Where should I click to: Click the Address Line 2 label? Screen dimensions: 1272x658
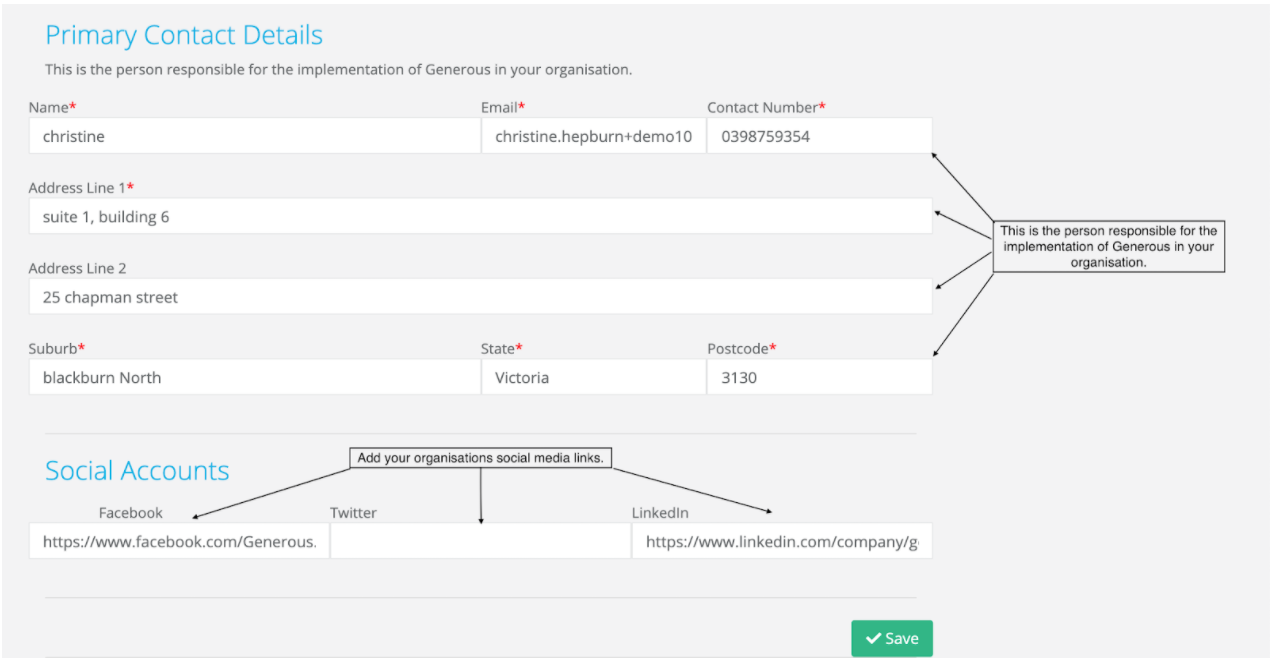pos(77,268)
